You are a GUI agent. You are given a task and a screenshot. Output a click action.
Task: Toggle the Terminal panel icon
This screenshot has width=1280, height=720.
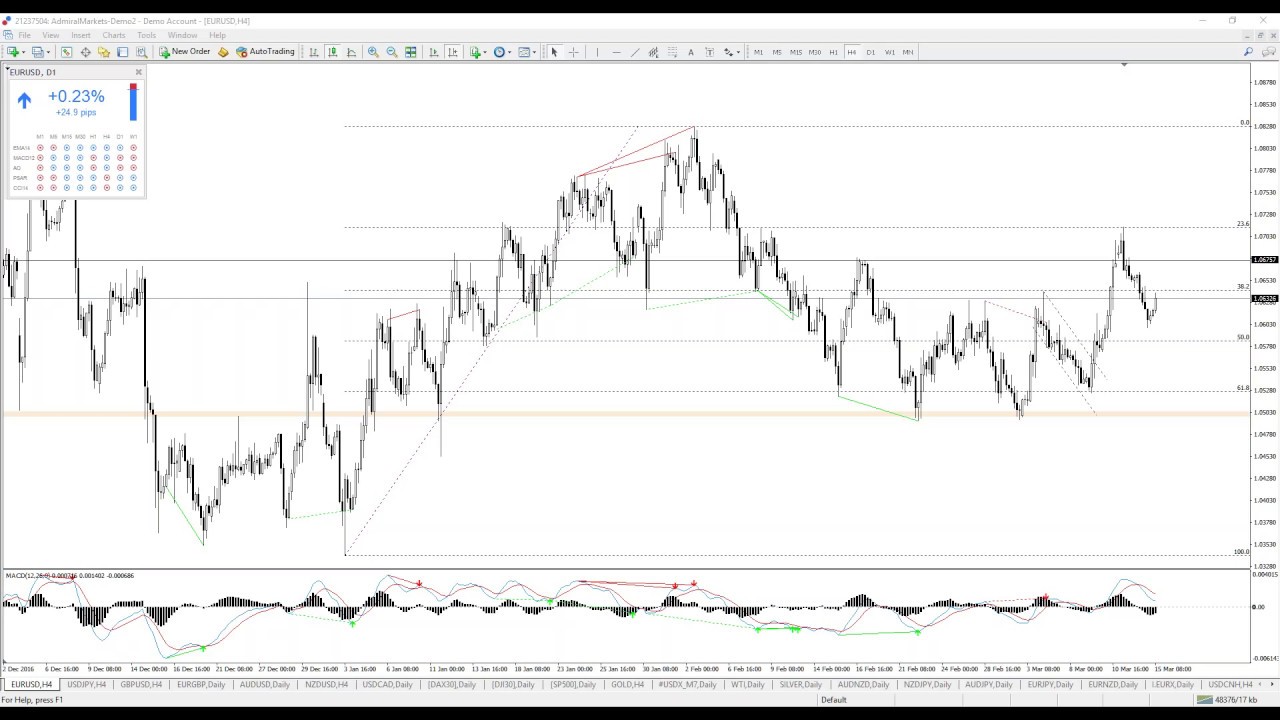click(x=122, y=52)
